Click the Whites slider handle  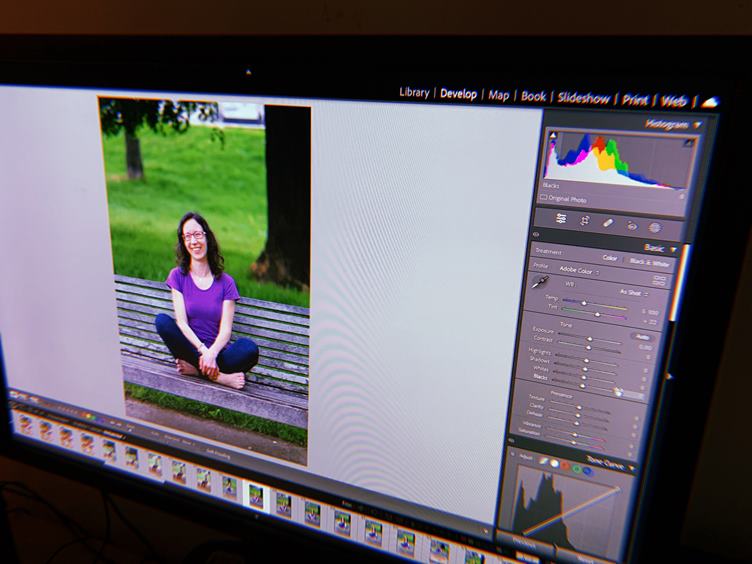pos(584,377)
